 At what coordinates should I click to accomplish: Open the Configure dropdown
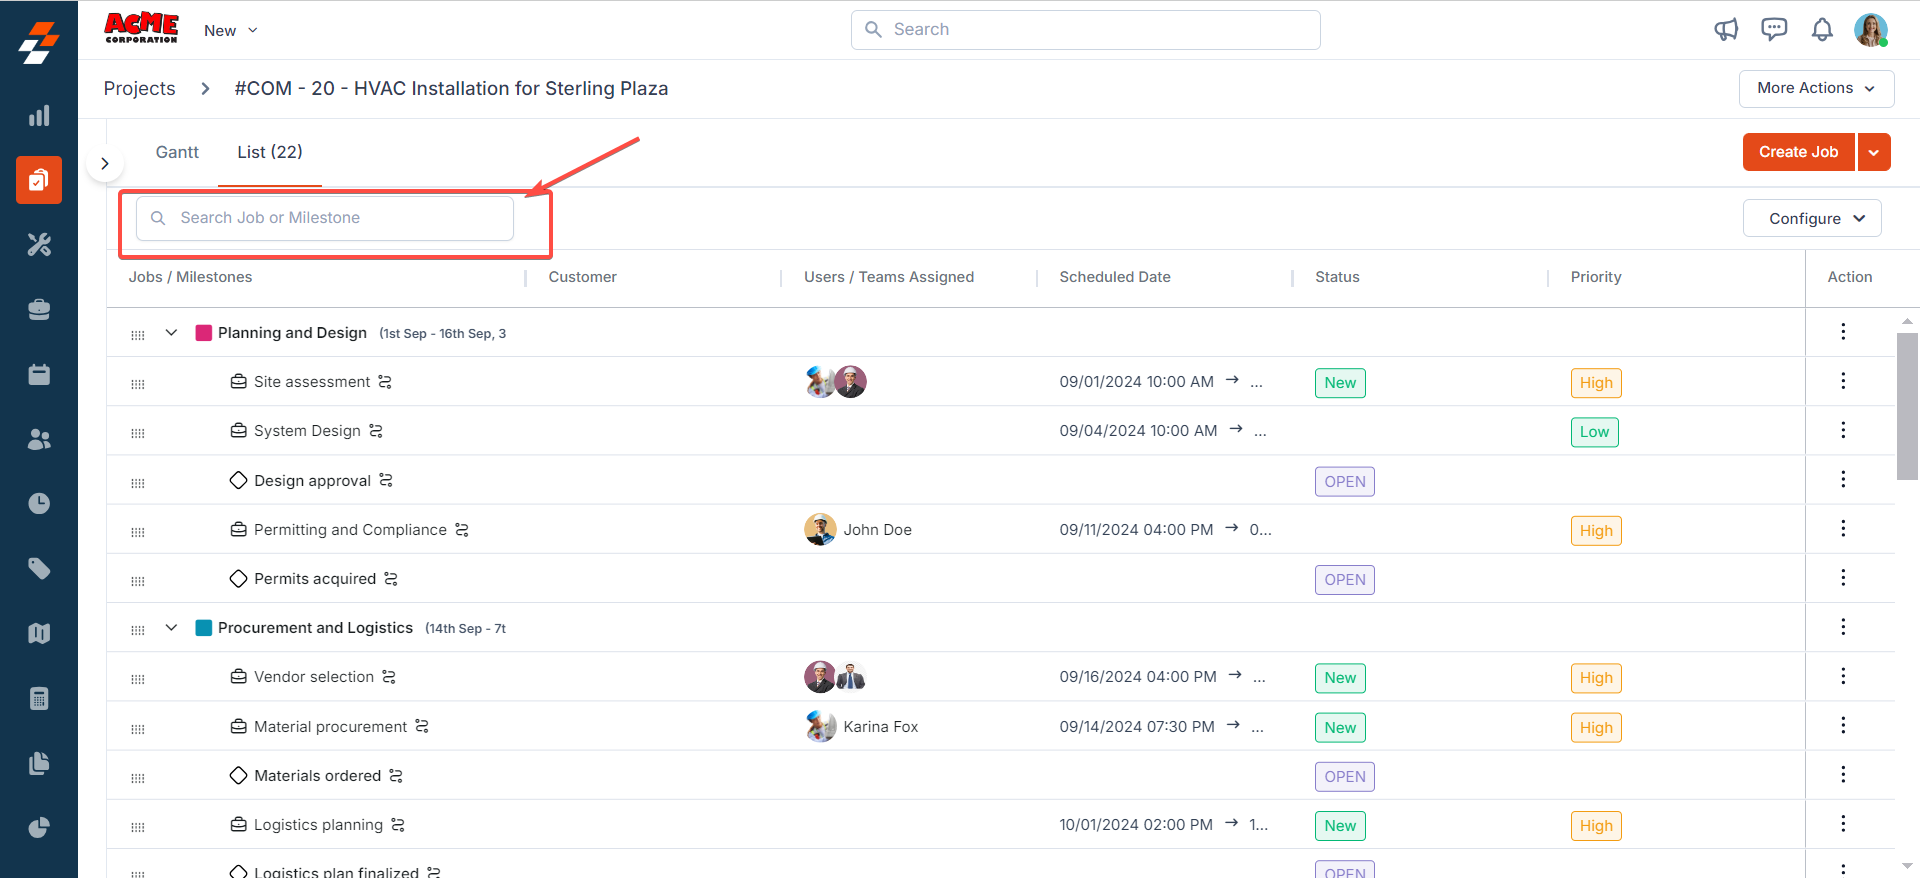[x=1812, y=218]
